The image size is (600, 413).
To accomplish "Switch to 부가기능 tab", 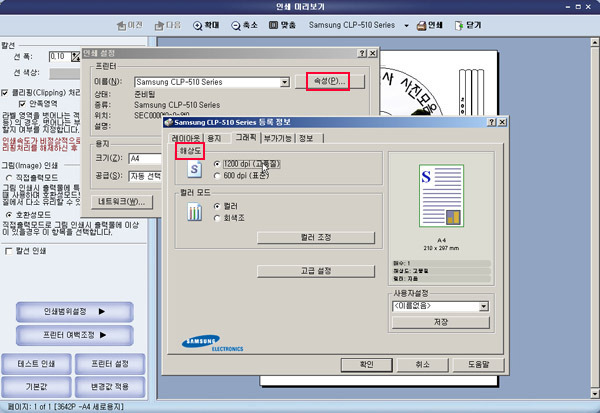I will pos(278,138).
